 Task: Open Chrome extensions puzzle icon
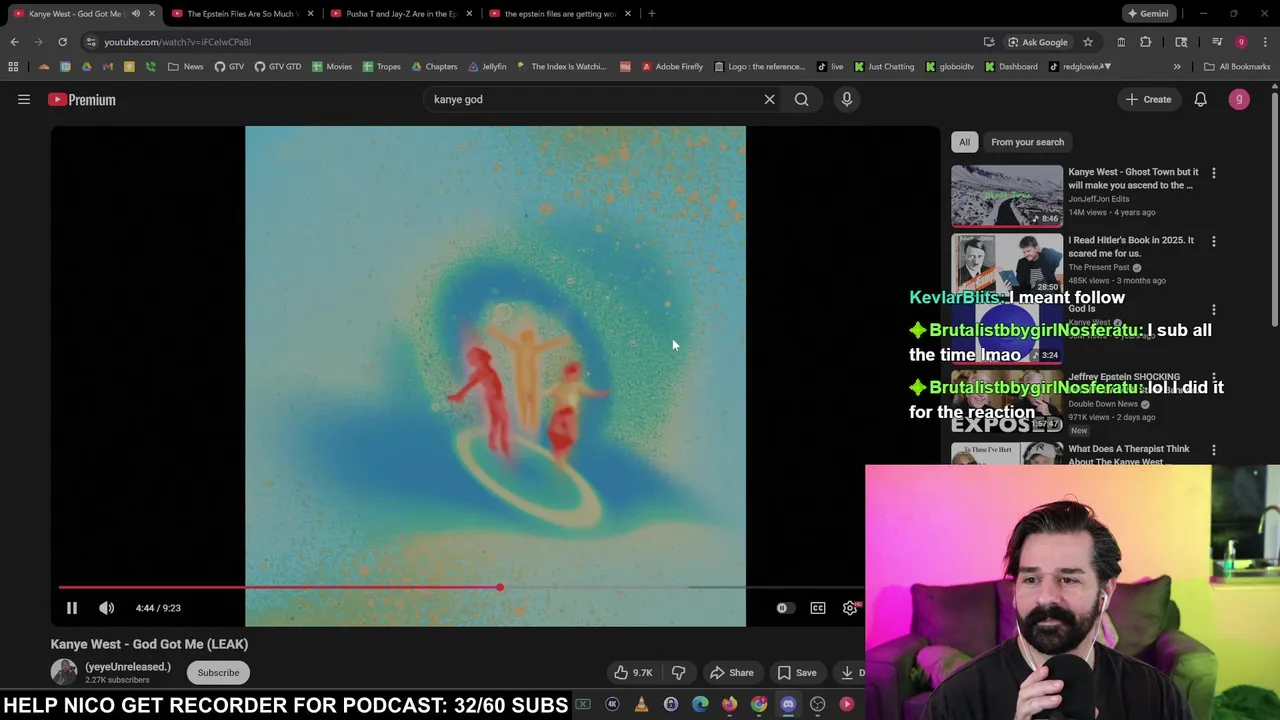click(1146, 42)
